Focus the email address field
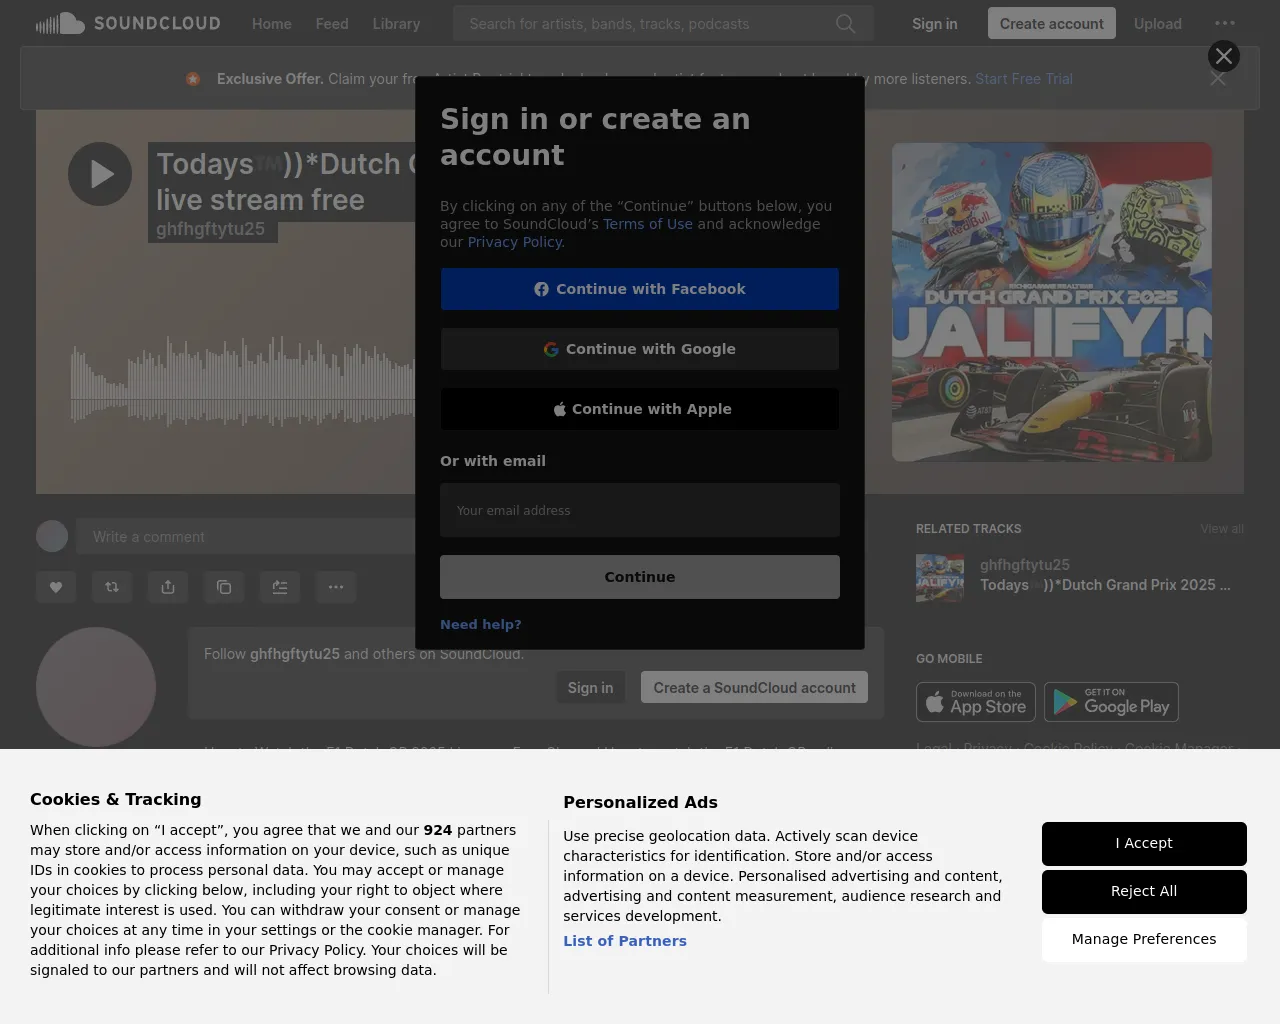The height and width of the screenshot is (1024, 1280). coord(640,510)
